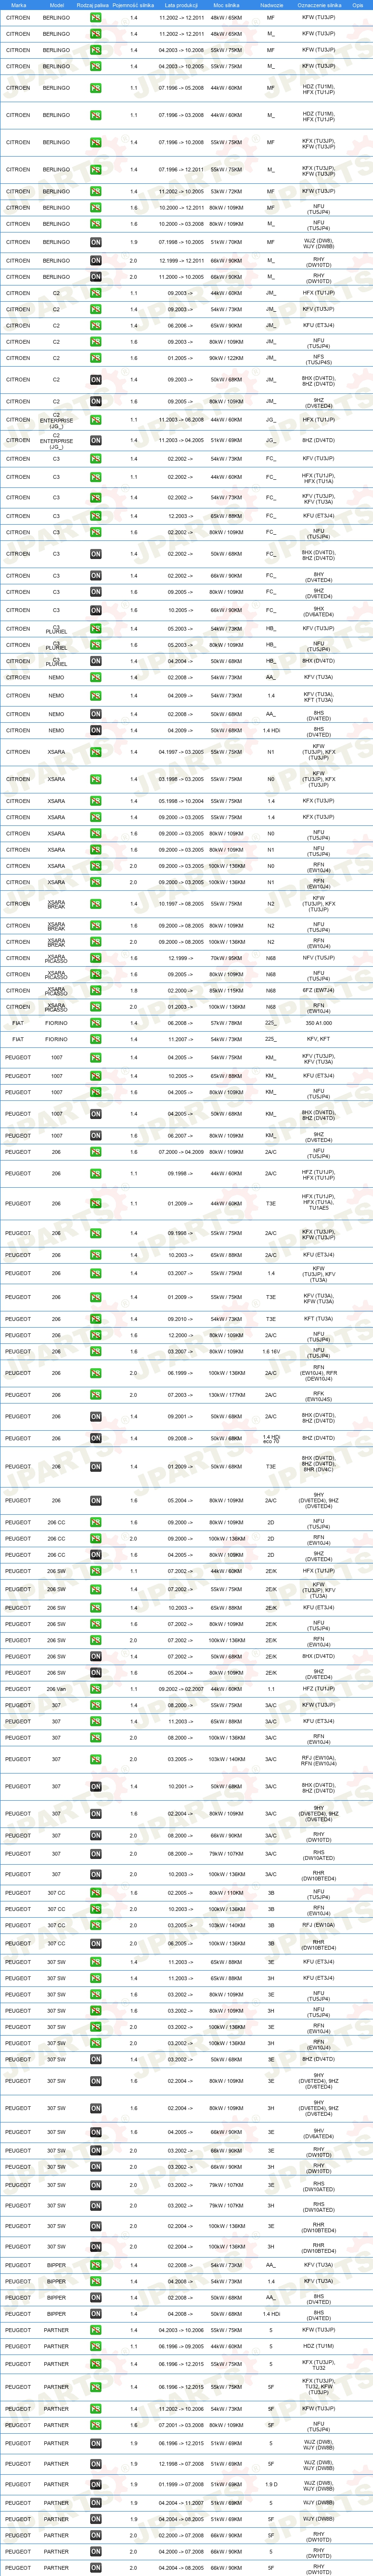This screenshot has height=2576, width=373.
Task: Click 'NFS (TU5JP4S)' engine code cell
Action: [319, 358]
